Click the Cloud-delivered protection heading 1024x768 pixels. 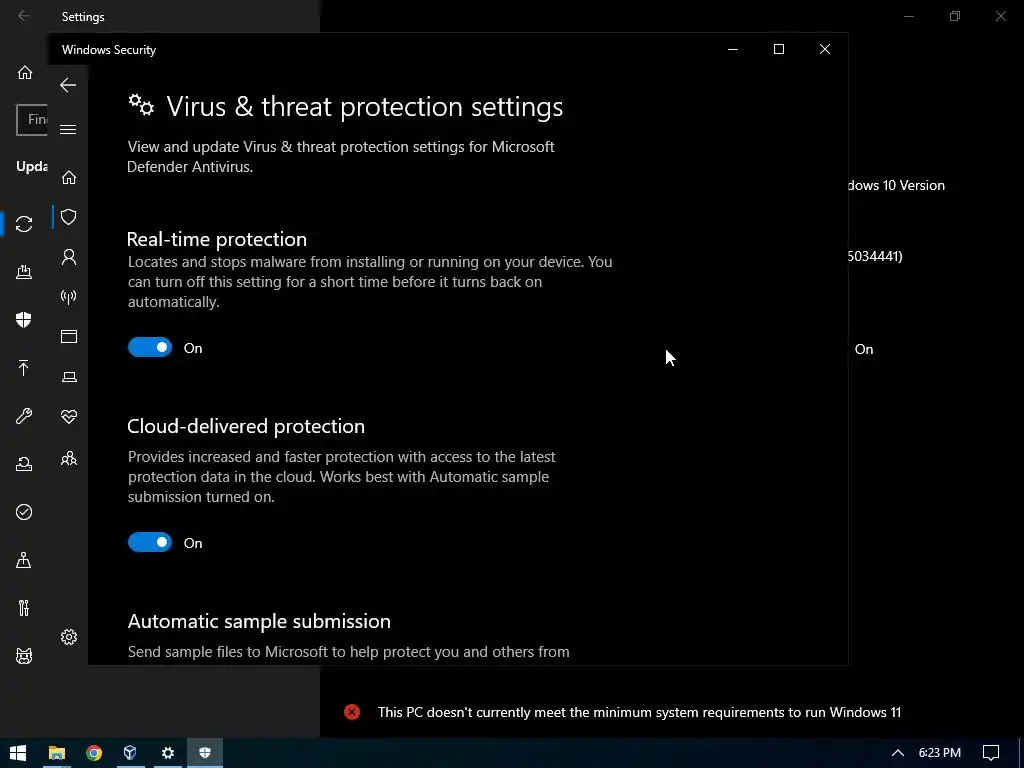point(246,426)
